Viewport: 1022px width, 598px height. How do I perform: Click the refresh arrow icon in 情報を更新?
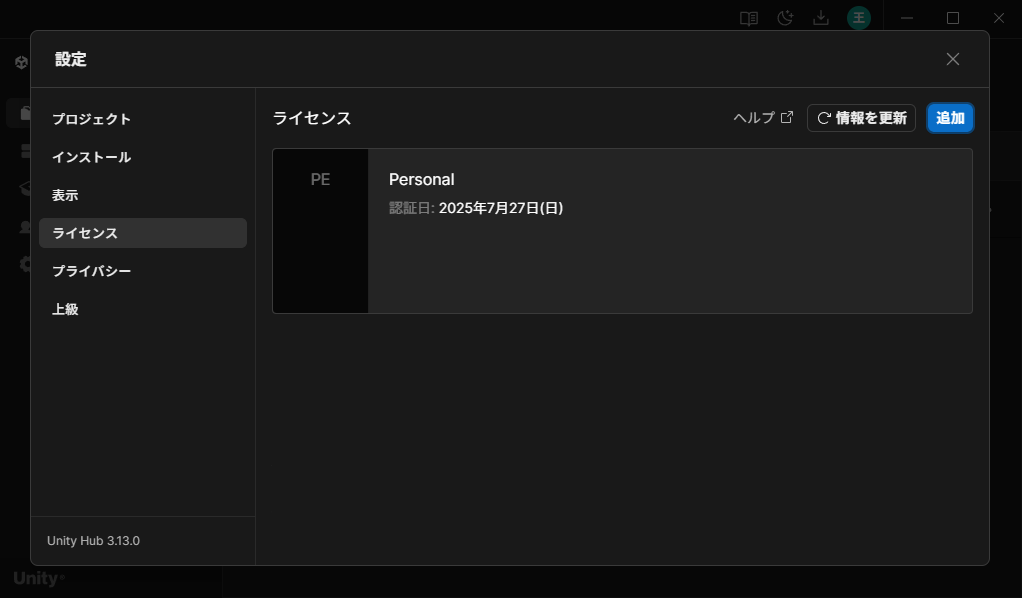tap(824, 118)
